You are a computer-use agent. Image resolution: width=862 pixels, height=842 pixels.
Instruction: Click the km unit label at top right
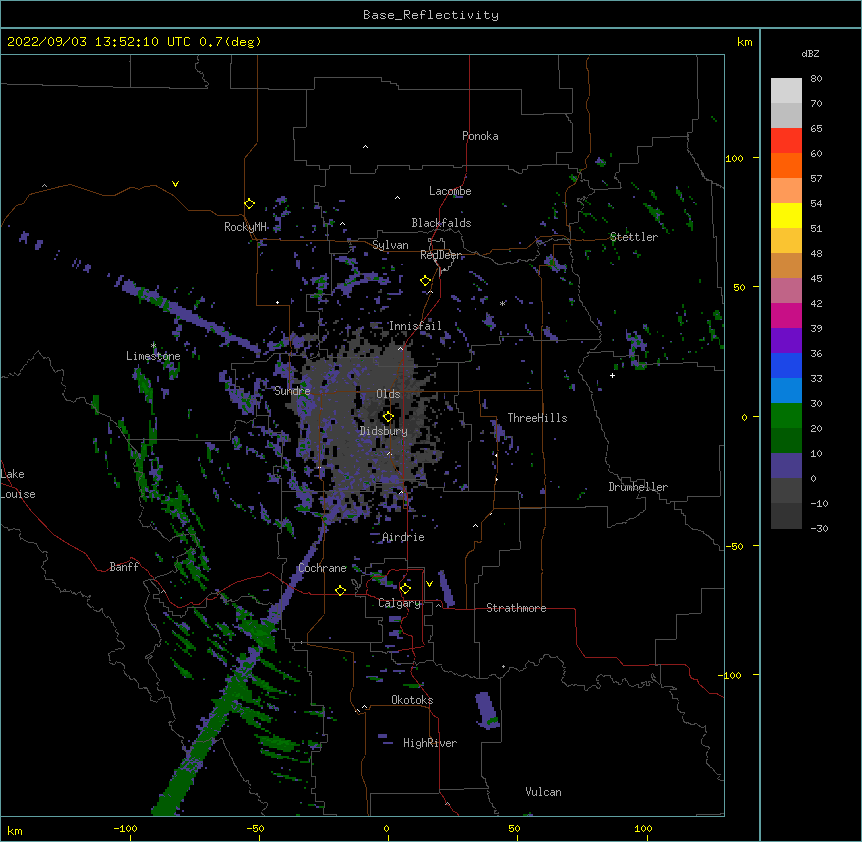click(745, 42)
